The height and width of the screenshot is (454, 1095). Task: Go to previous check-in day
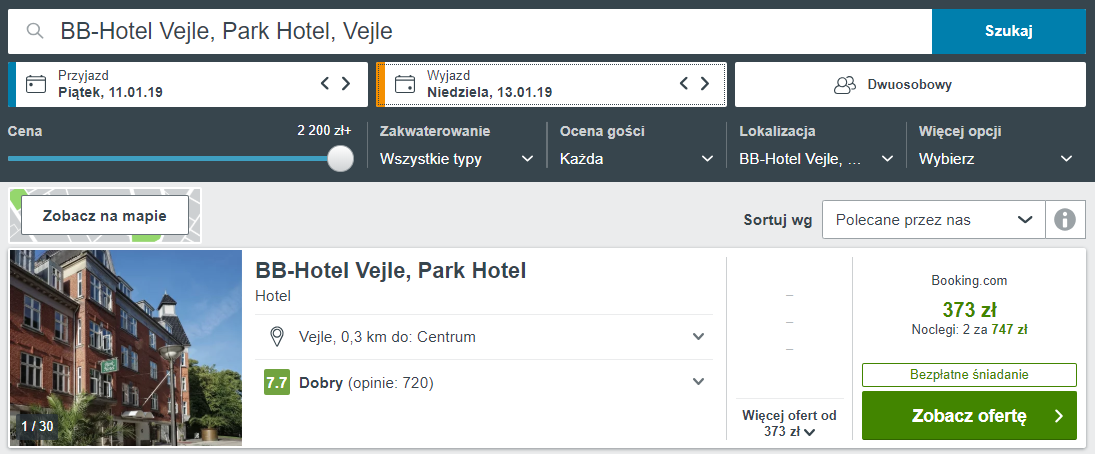click(x=325, y=84)
